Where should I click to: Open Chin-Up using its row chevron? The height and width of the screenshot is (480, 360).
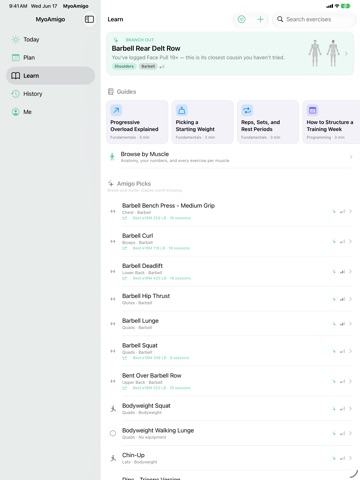point(350,458)
